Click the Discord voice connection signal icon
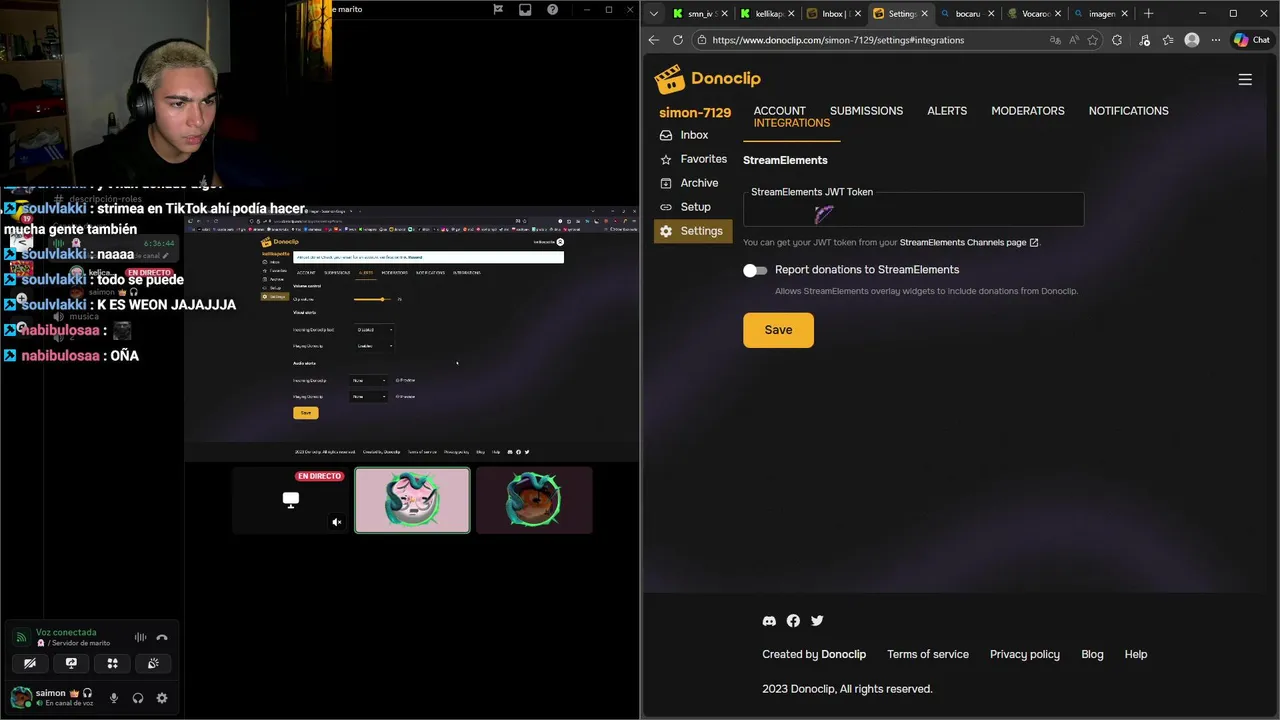This screenshot has height=720, width=1280. (x=21, y=638)
